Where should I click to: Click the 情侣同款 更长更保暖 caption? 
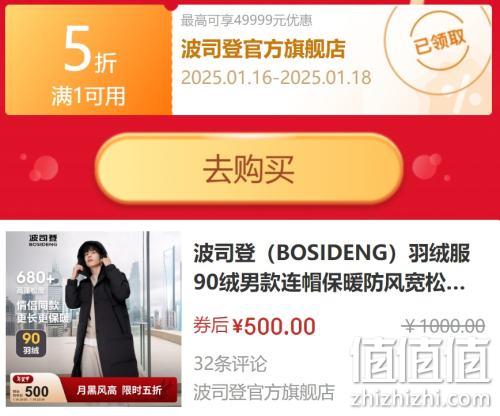click(x=42, y=311)
